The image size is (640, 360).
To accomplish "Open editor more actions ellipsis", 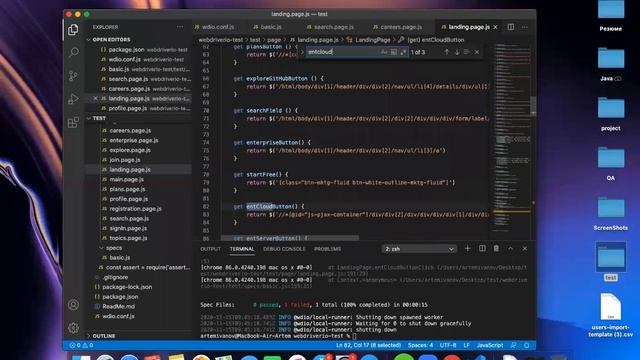I will tap(525, 27).
